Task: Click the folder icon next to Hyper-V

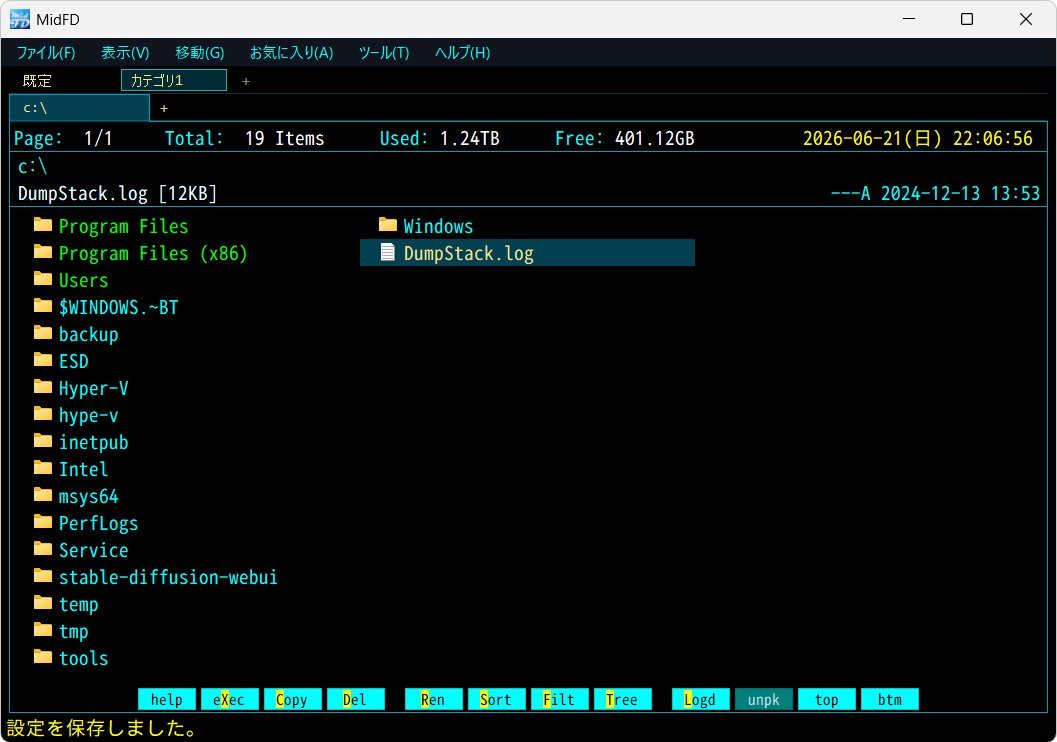Action: coord(42,386)
